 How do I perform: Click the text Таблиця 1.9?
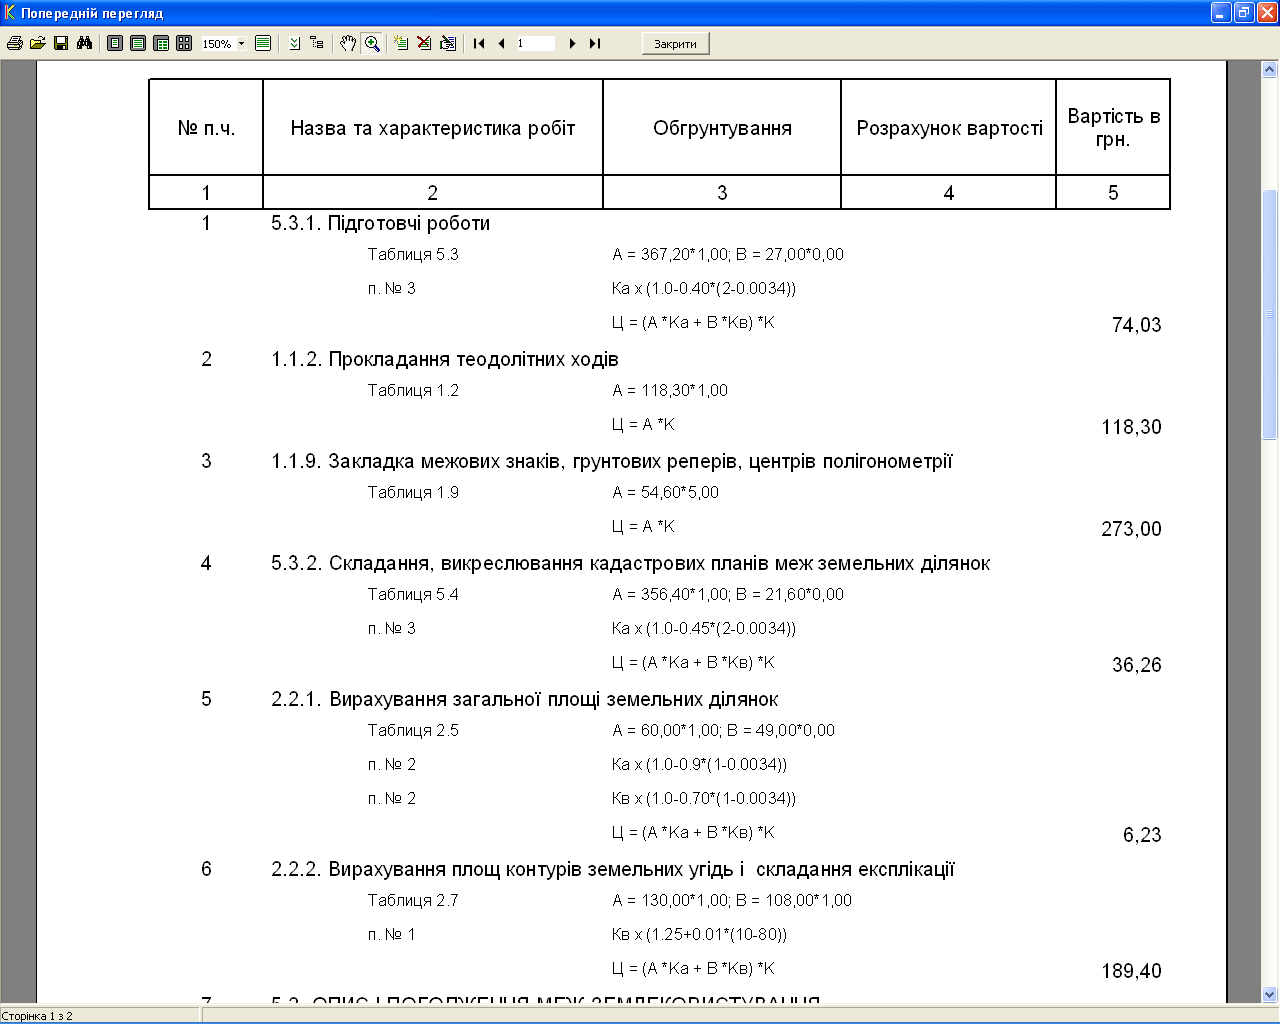click(x=413, y=492)
